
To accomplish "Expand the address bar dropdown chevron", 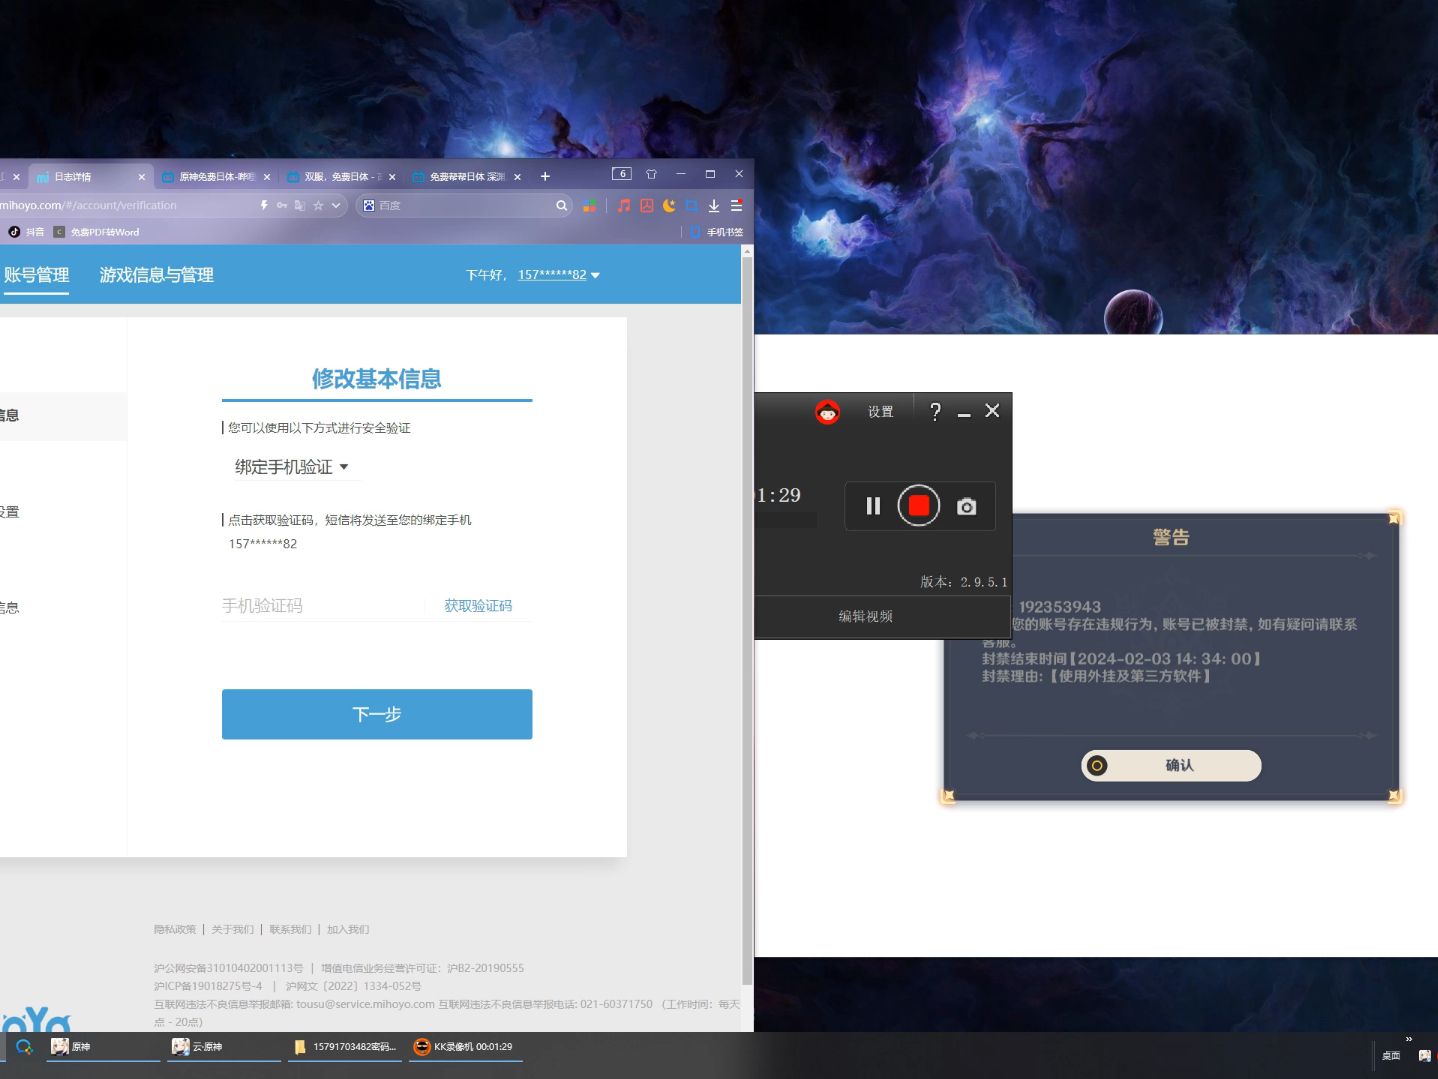I will [336, 205].
